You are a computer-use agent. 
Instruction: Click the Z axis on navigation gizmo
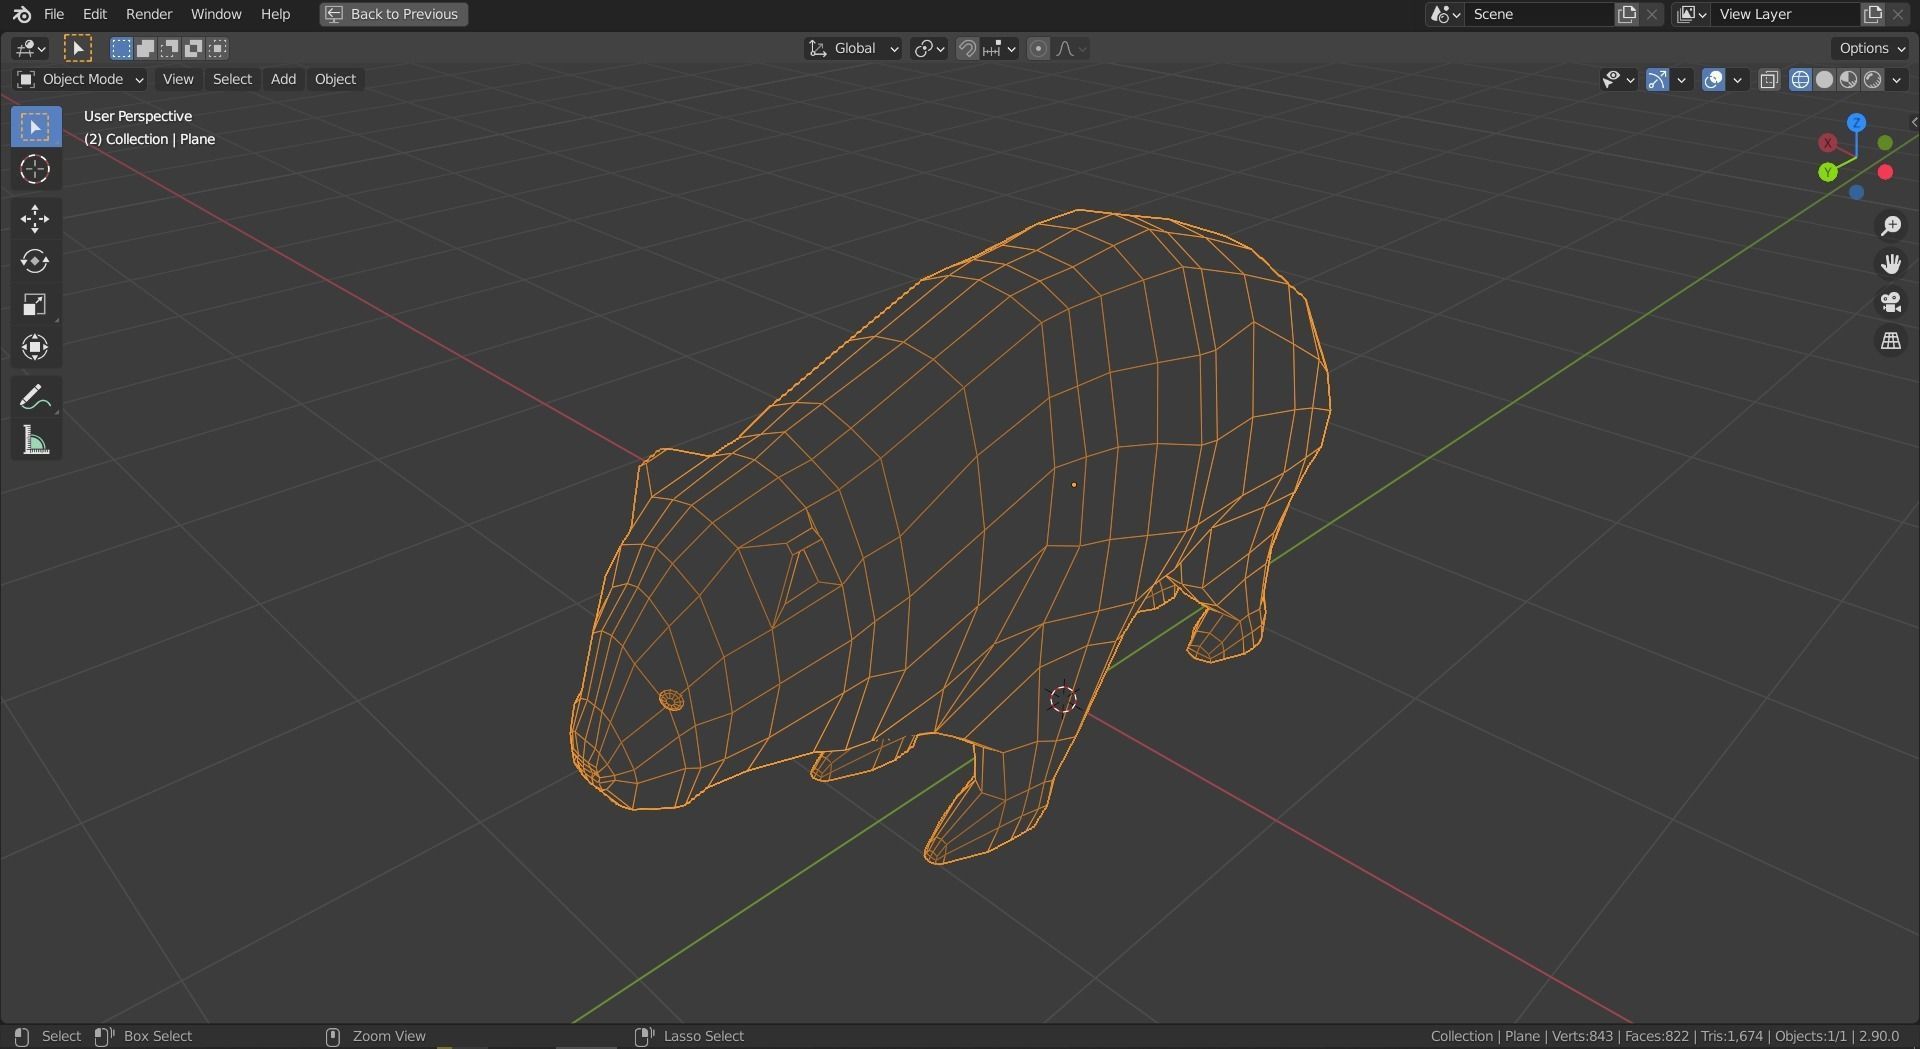pos(1856,123)
